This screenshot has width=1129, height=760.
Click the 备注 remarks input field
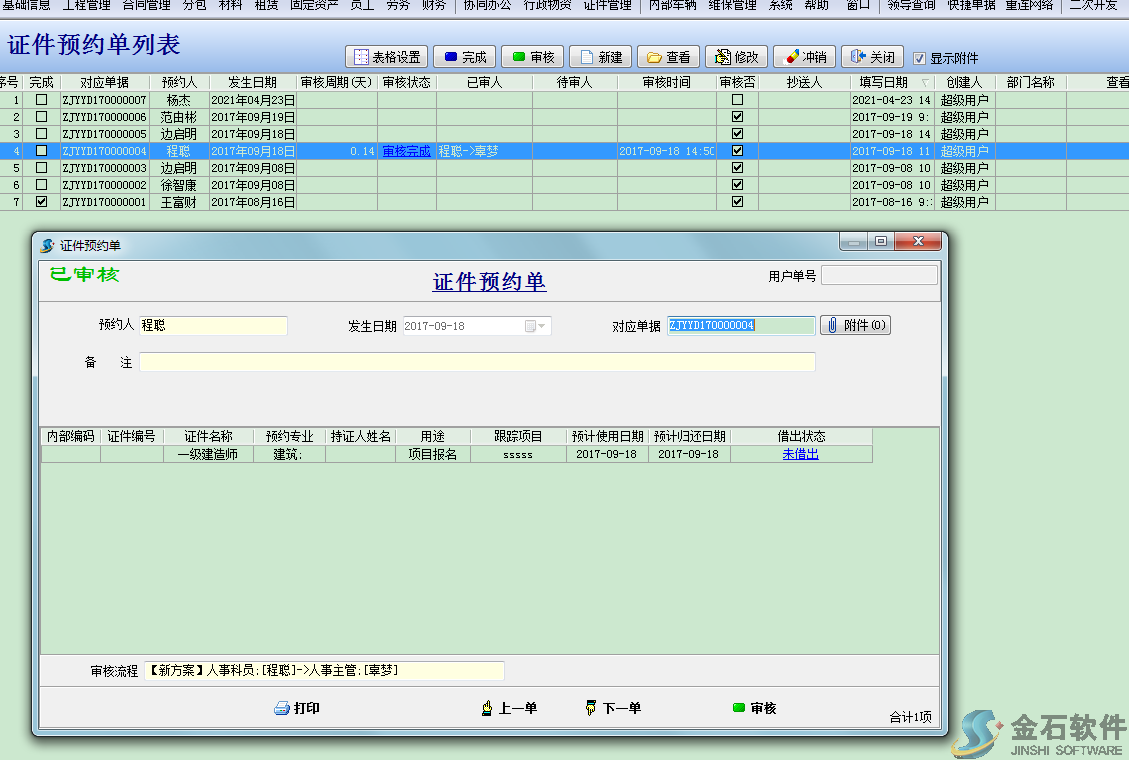point(477,362)
